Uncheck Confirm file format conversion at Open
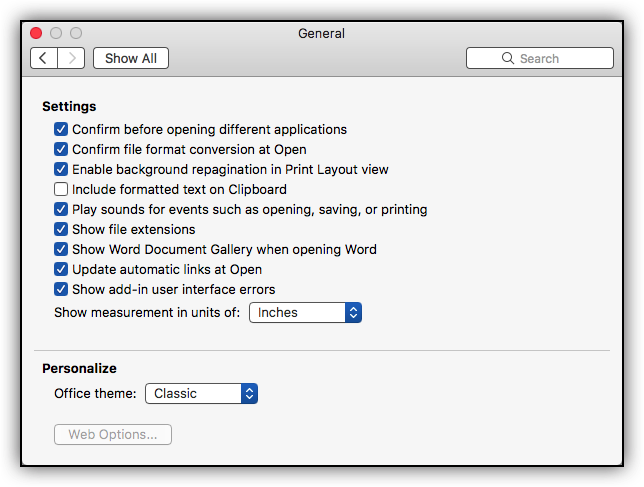Viewport: 644px width, 487px height. pos(61,149)
